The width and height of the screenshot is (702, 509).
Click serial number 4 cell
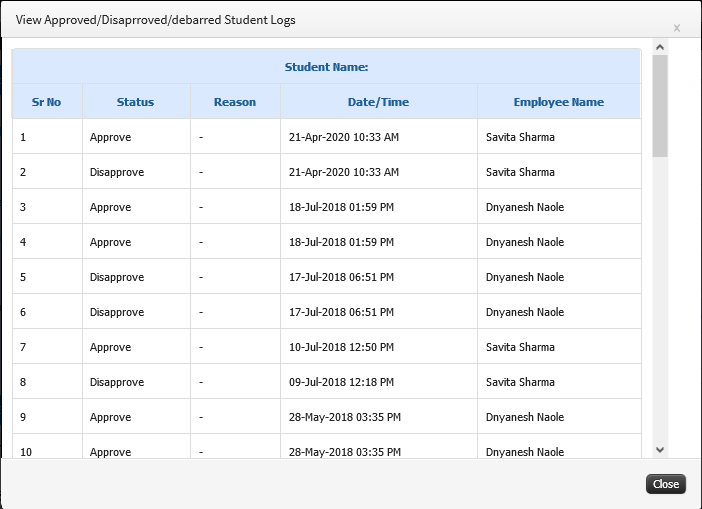point(47,242)
